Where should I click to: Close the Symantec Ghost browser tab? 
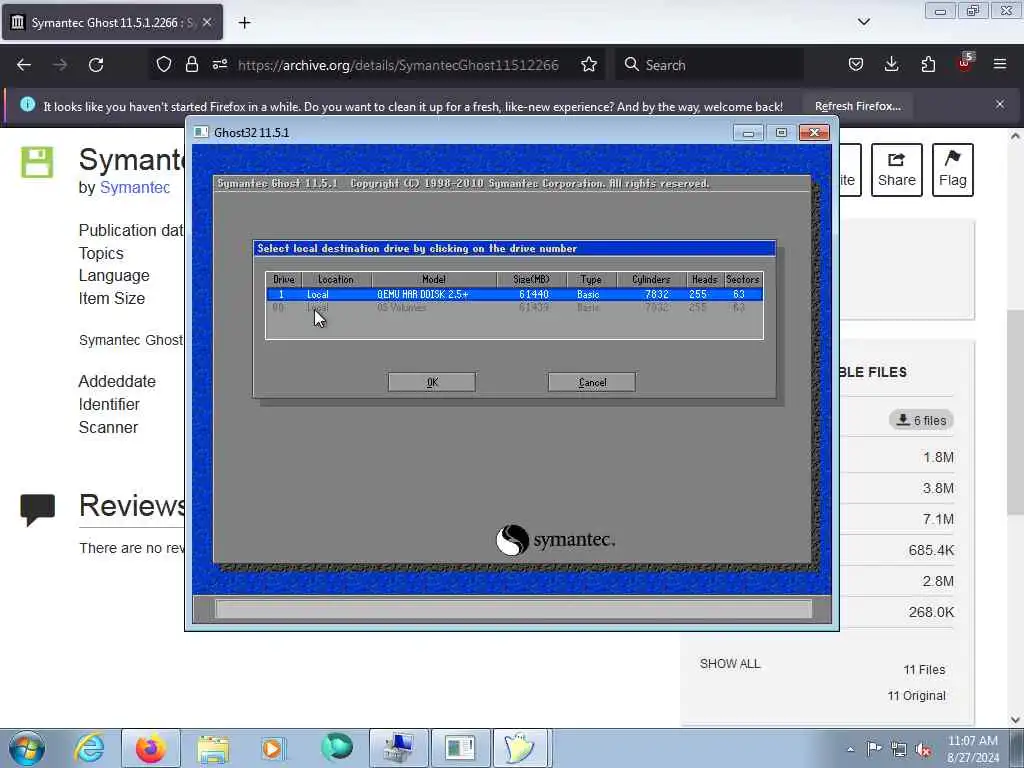coord(207,22)
